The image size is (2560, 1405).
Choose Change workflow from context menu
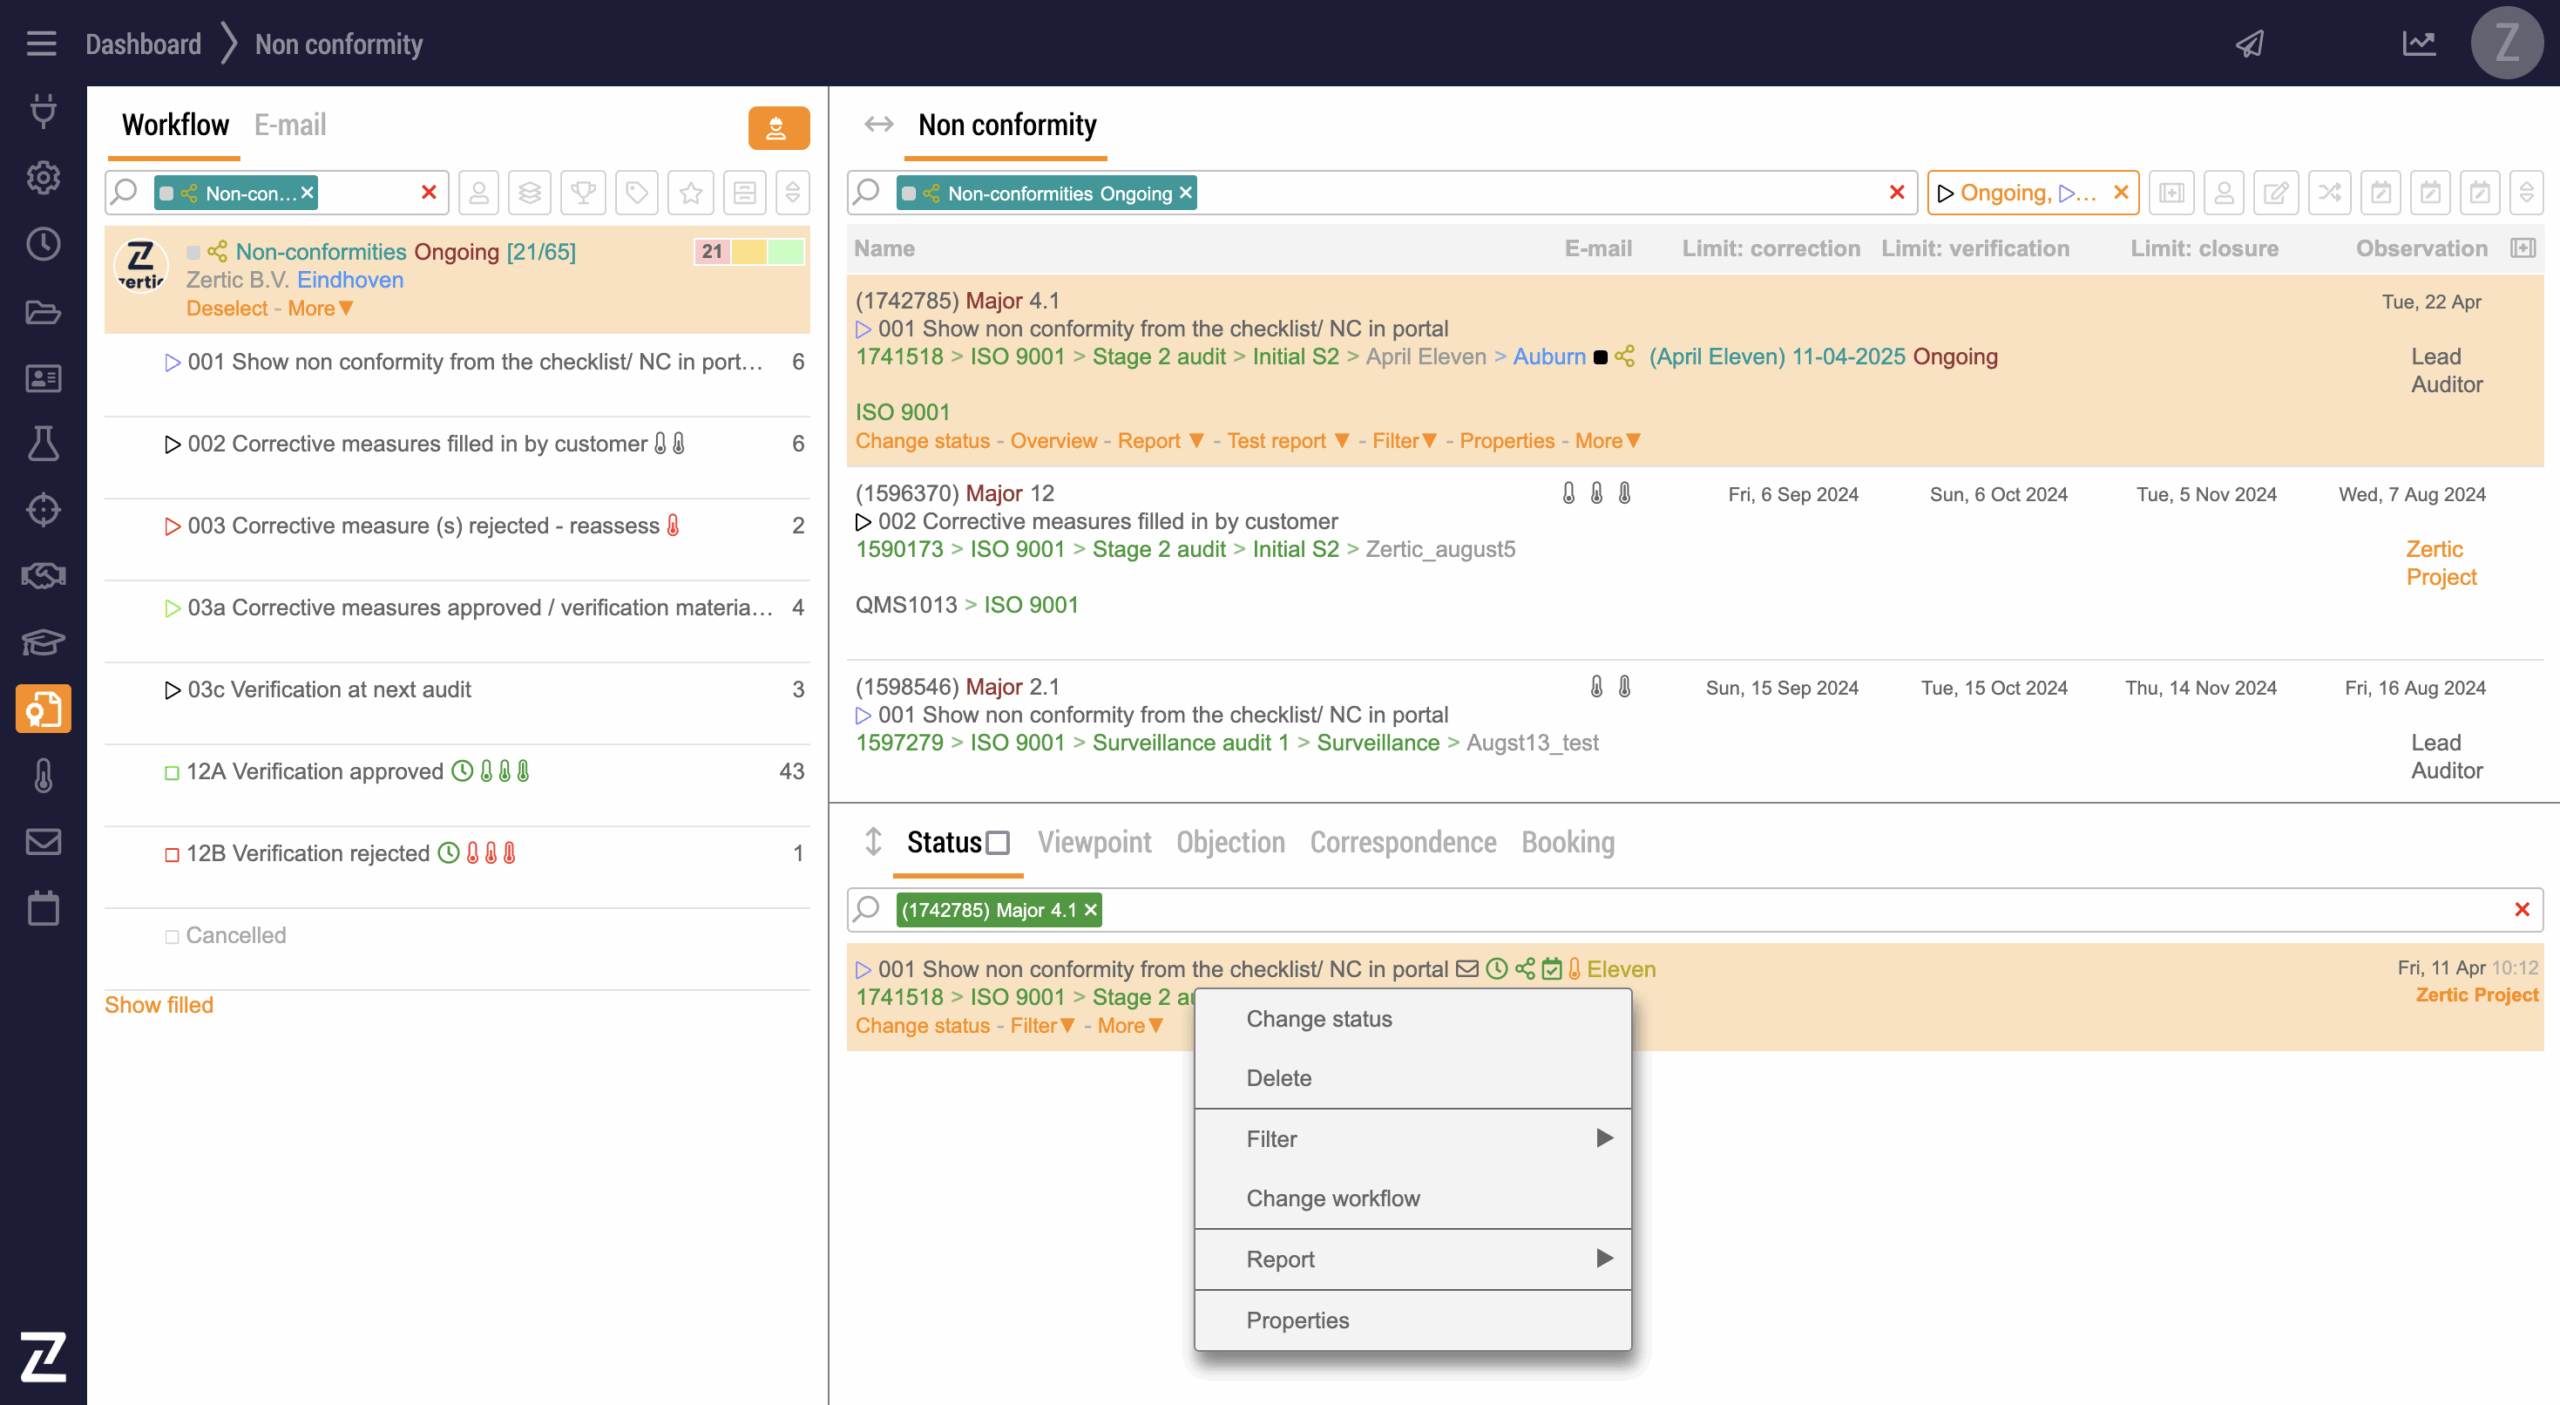1332,1198
